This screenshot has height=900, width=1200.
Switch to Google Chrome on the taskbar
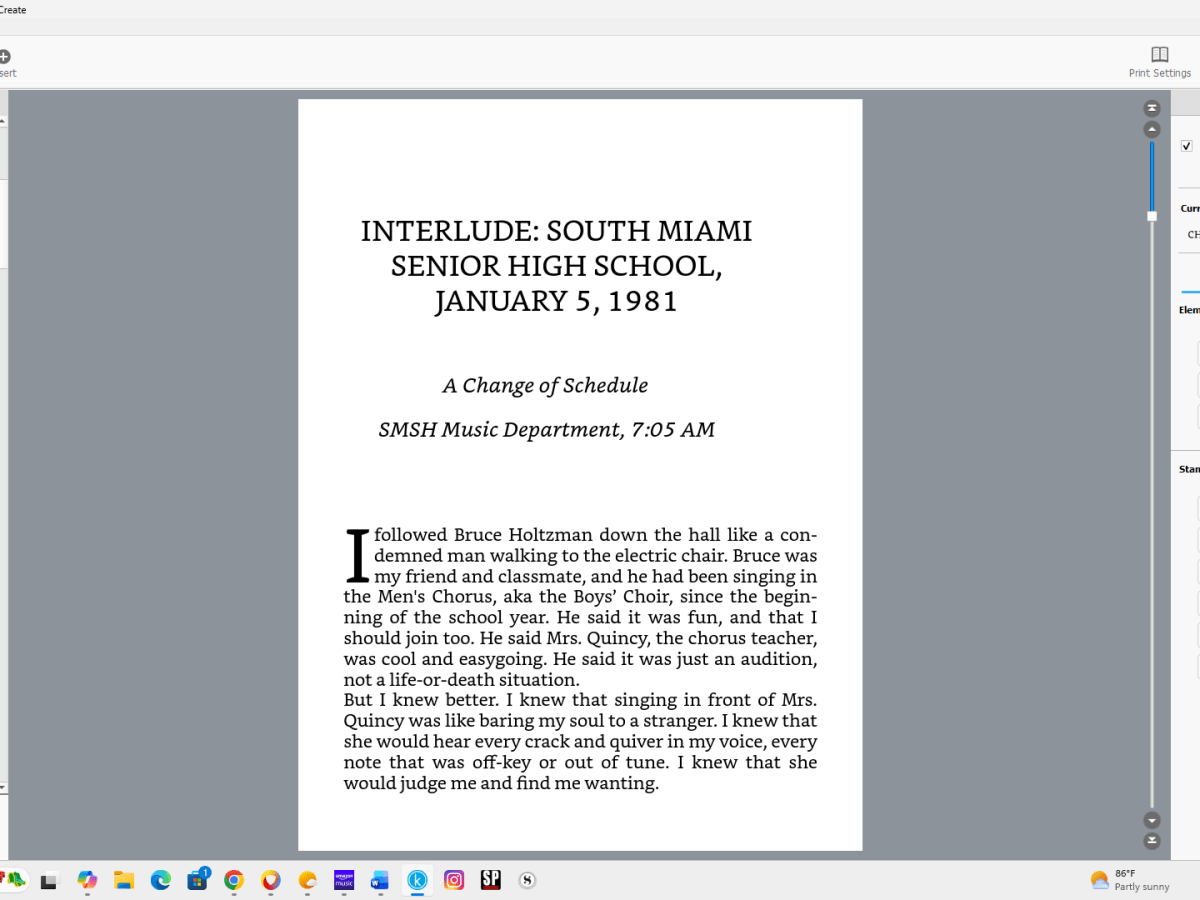point(234,880)
